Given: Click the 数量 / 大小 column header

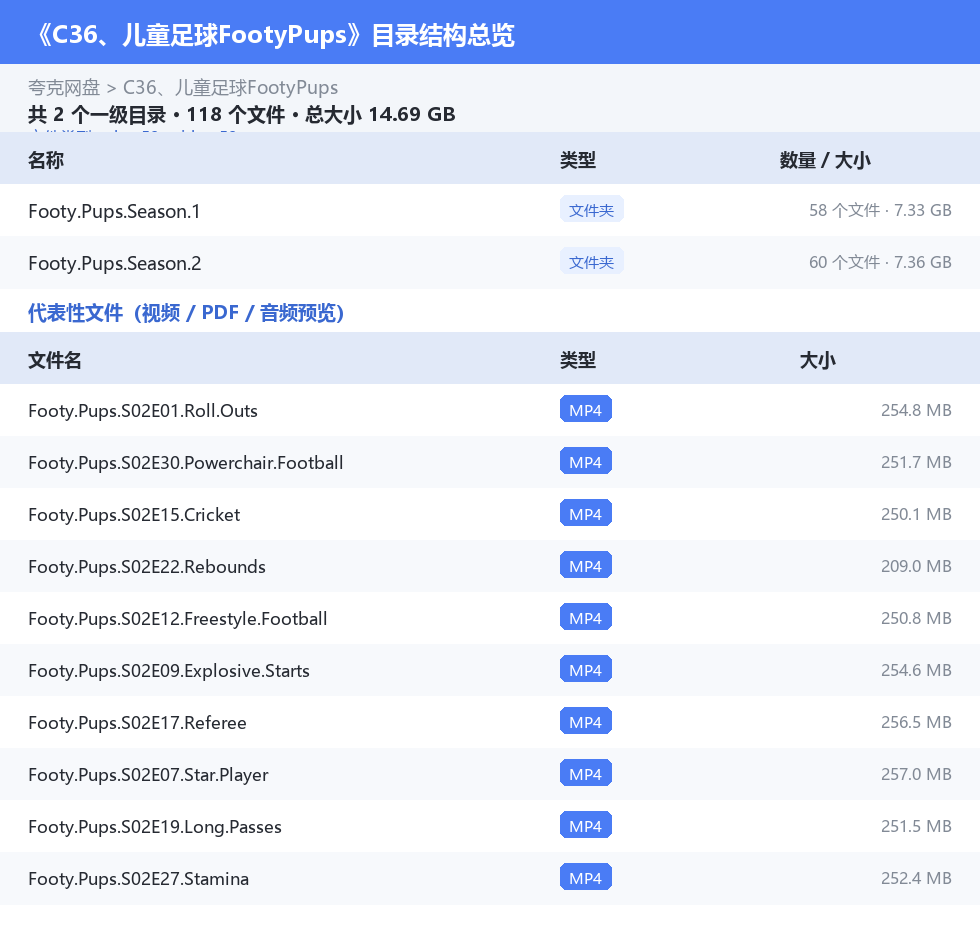Looking at the screenshot, I should coord(825,160).
